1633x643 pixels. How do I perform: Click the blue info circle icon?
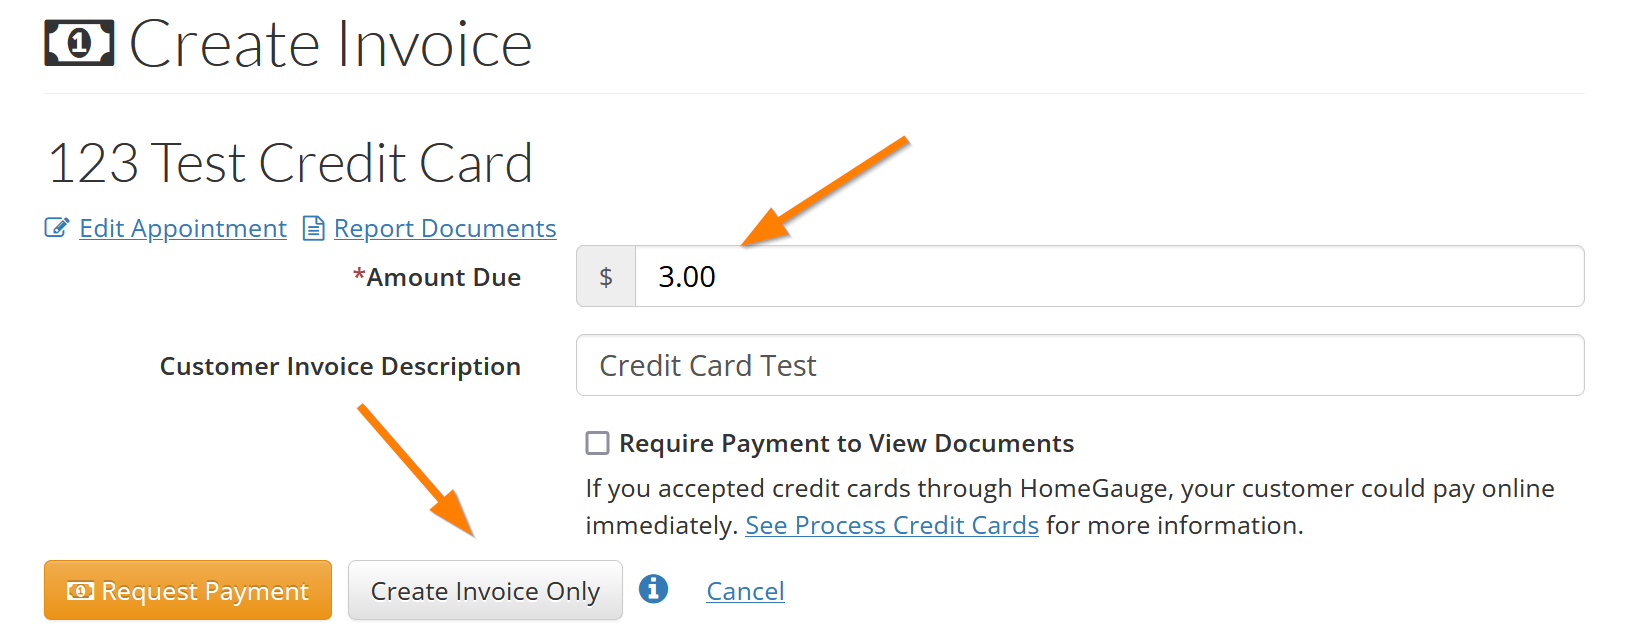click(x=653, y=589)
